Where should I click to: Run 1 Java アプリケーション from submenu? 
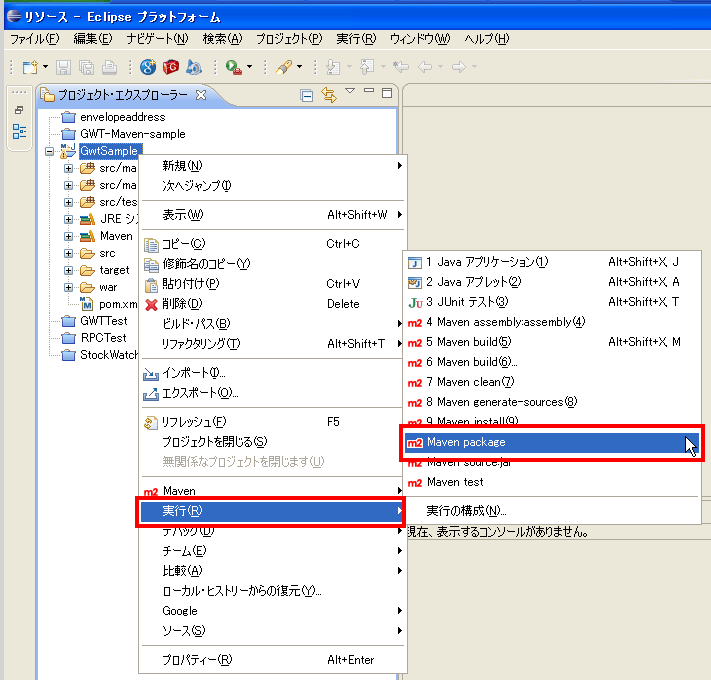coord(552,262)
